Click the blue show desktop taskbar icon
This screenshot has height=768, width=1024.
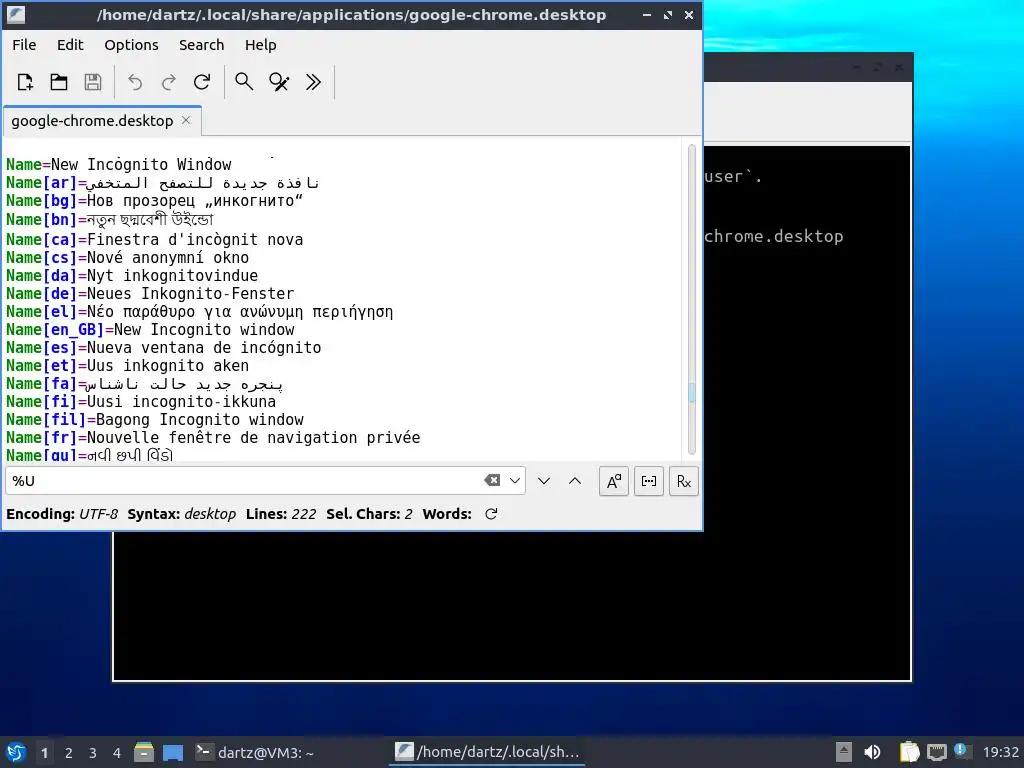point(173,753)
